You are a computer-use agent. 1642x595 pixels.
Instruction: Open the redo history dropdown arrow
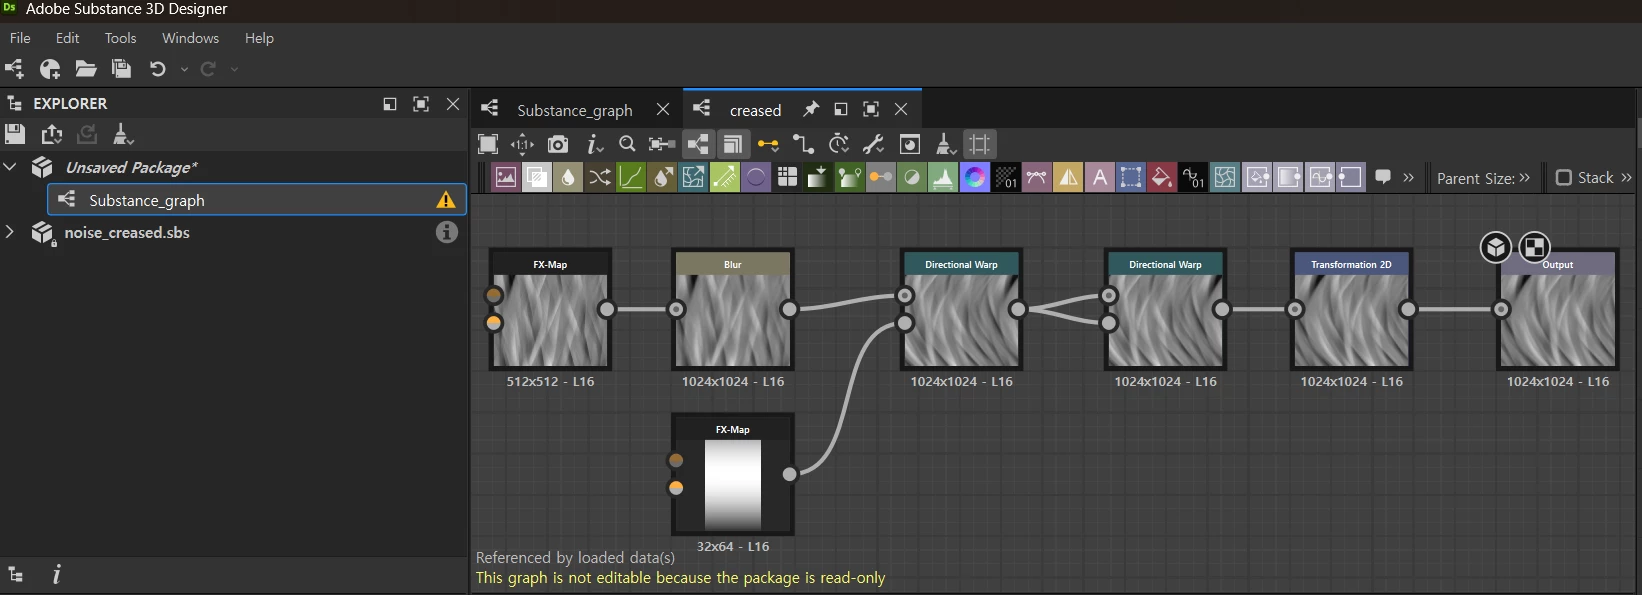click(x=234, y=69)
